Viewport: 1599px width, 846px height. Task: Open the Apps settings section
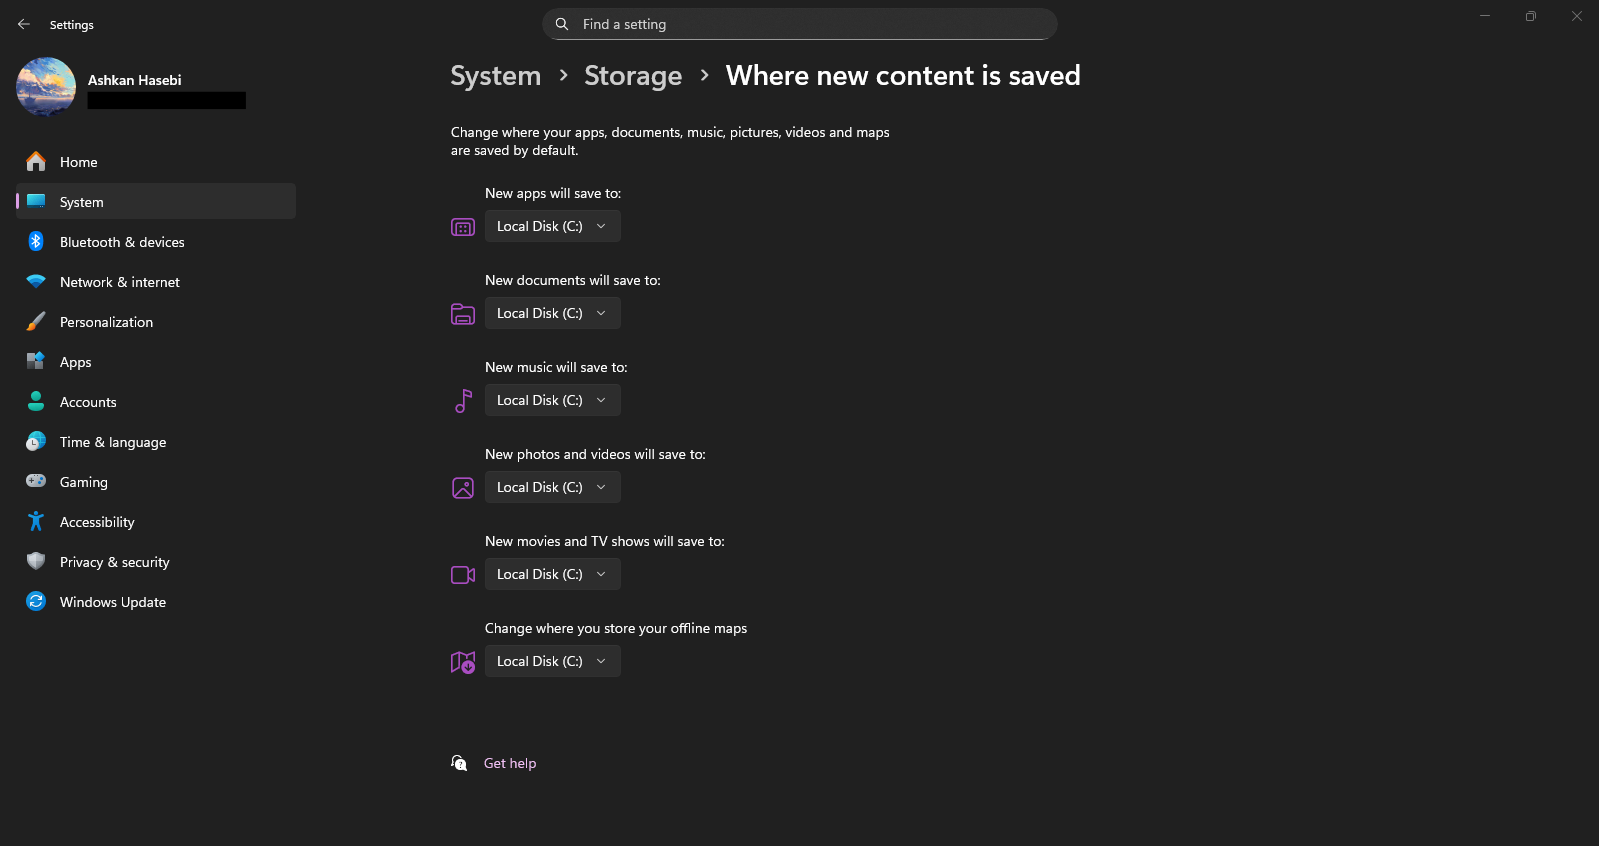[76, 362]
